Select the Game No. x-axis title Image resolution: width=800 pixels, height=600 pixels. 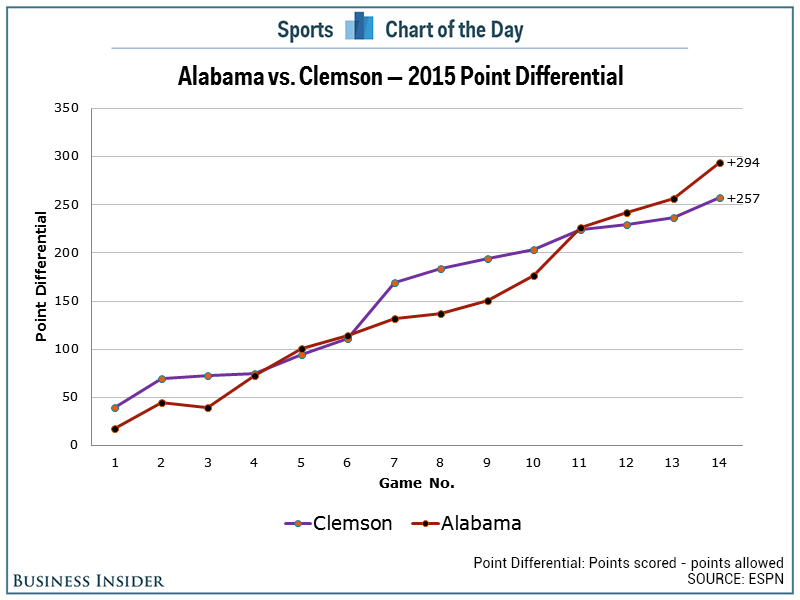pos(417,483)
